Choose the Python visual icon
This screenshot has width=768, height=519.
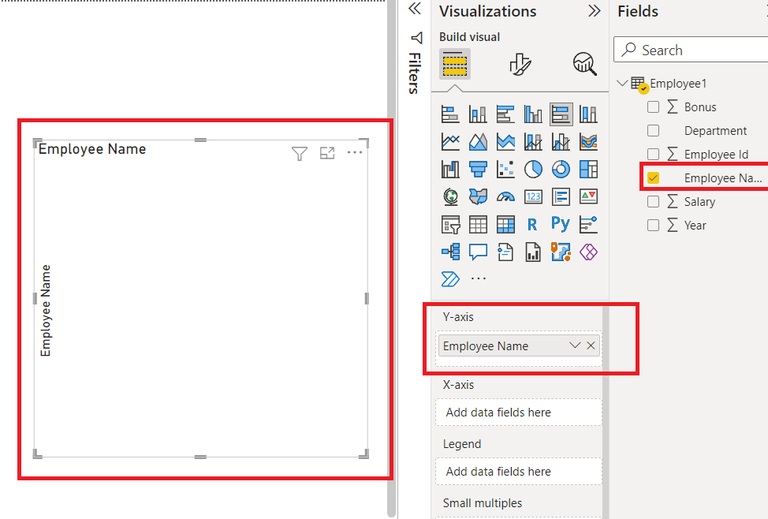click(x=560, y=224)
